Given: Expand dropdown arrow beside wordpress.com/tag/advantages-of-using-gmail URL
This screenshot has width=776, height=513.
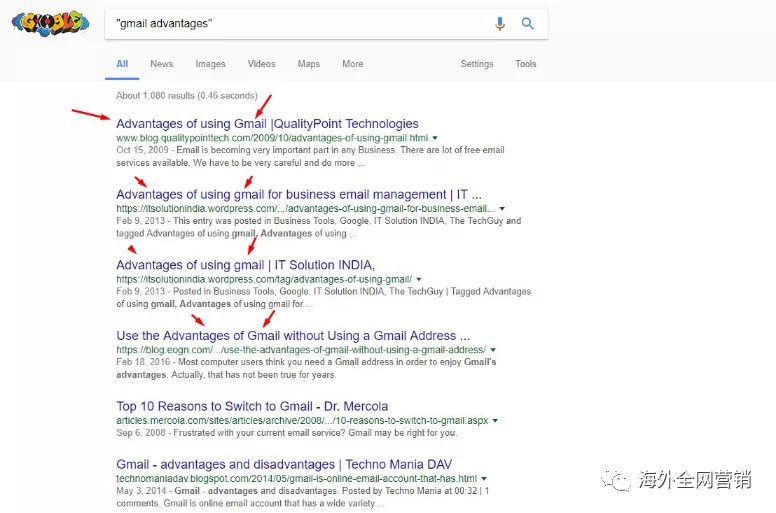Looking at the screenshot, I should (419, 280).
